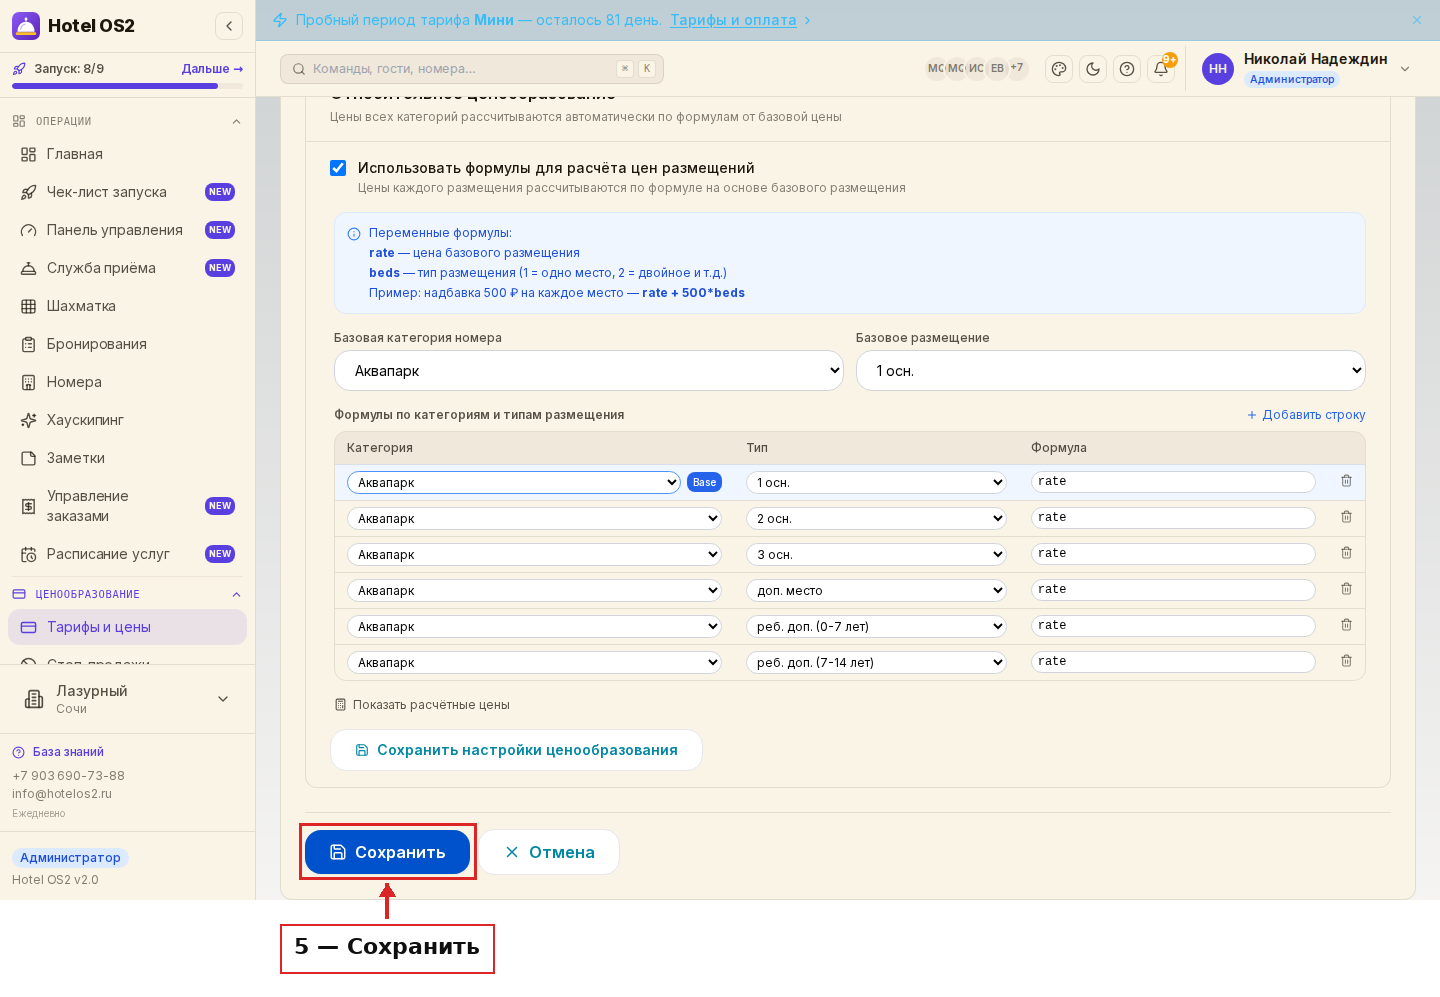The image size is (1440, 997).
Task: Delete the реб. доп. (0-7 лет) row
Action: point(1346,625)
